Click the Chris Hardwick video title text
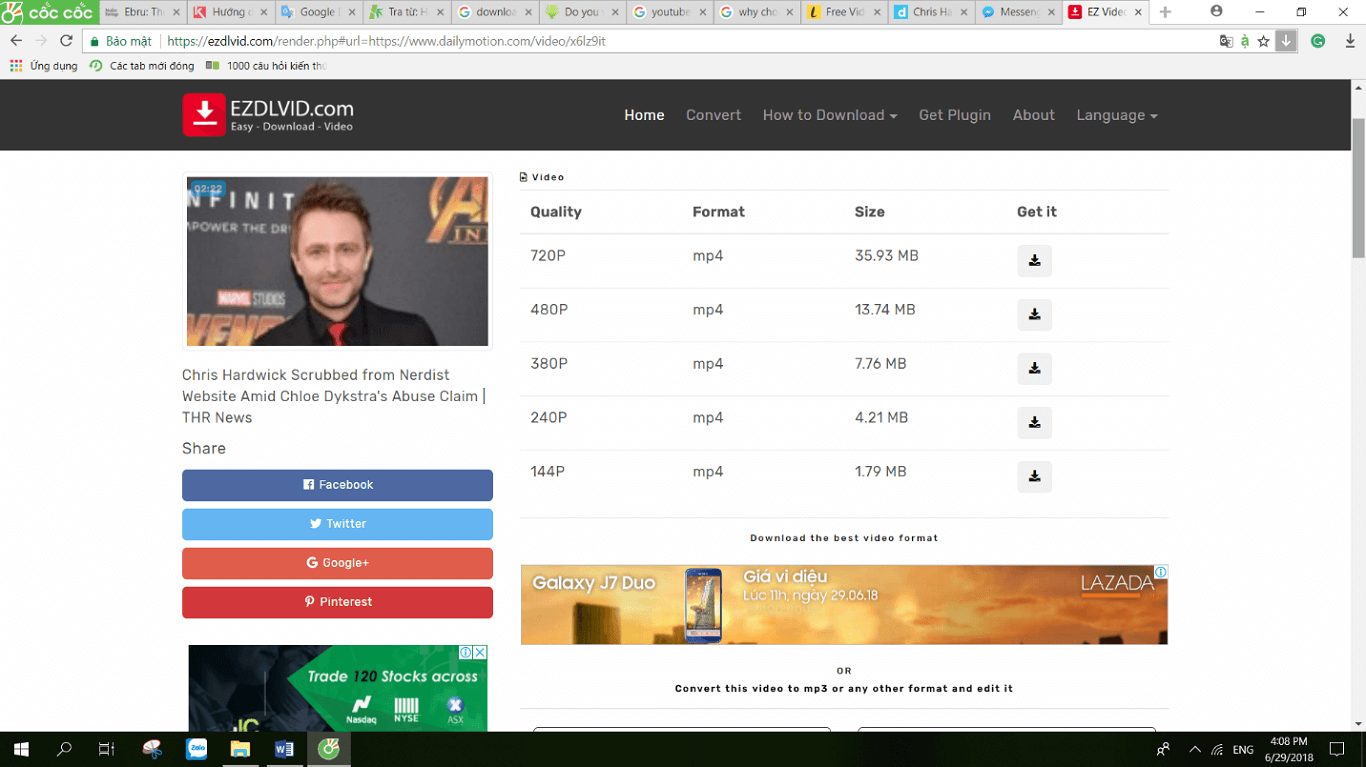 pyautogui.click(x=334, y=396)
